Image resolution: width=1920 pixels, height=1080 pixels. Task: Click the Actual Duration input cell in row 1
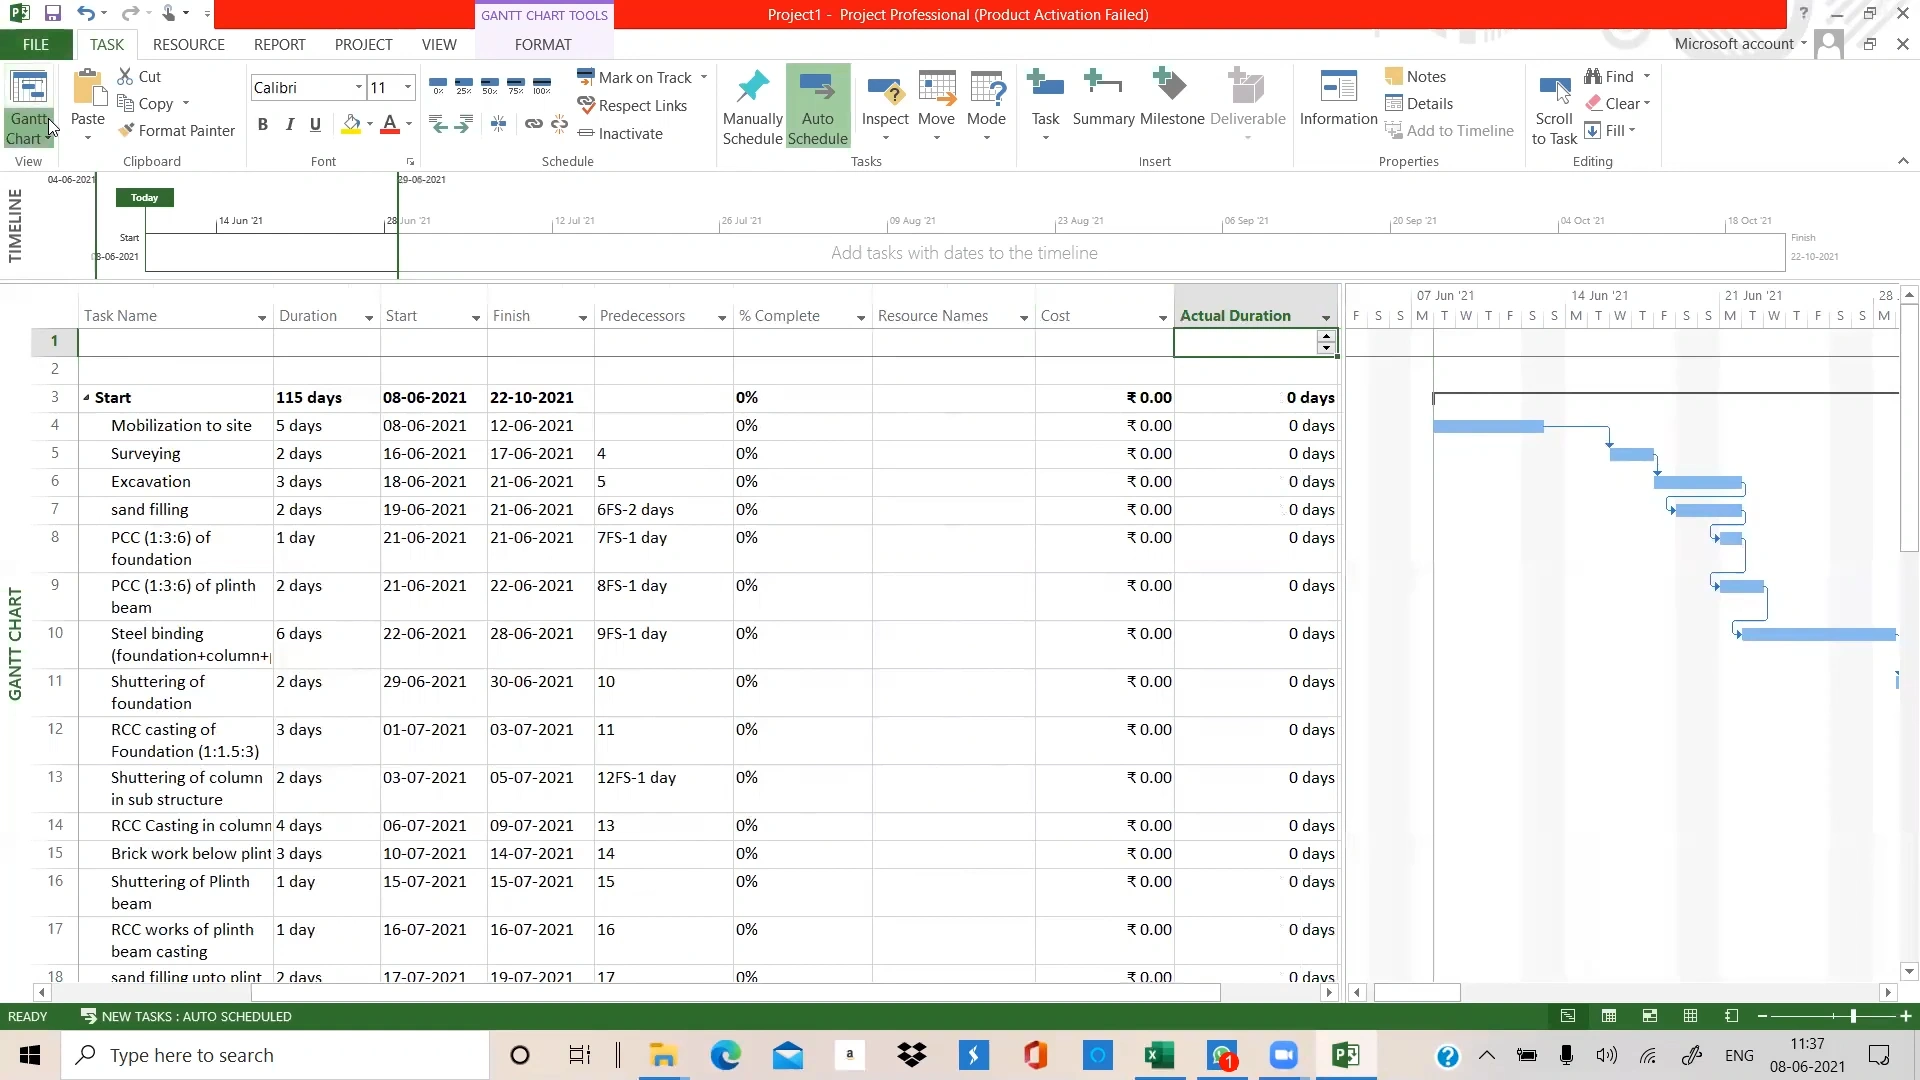pos(1245,343)
